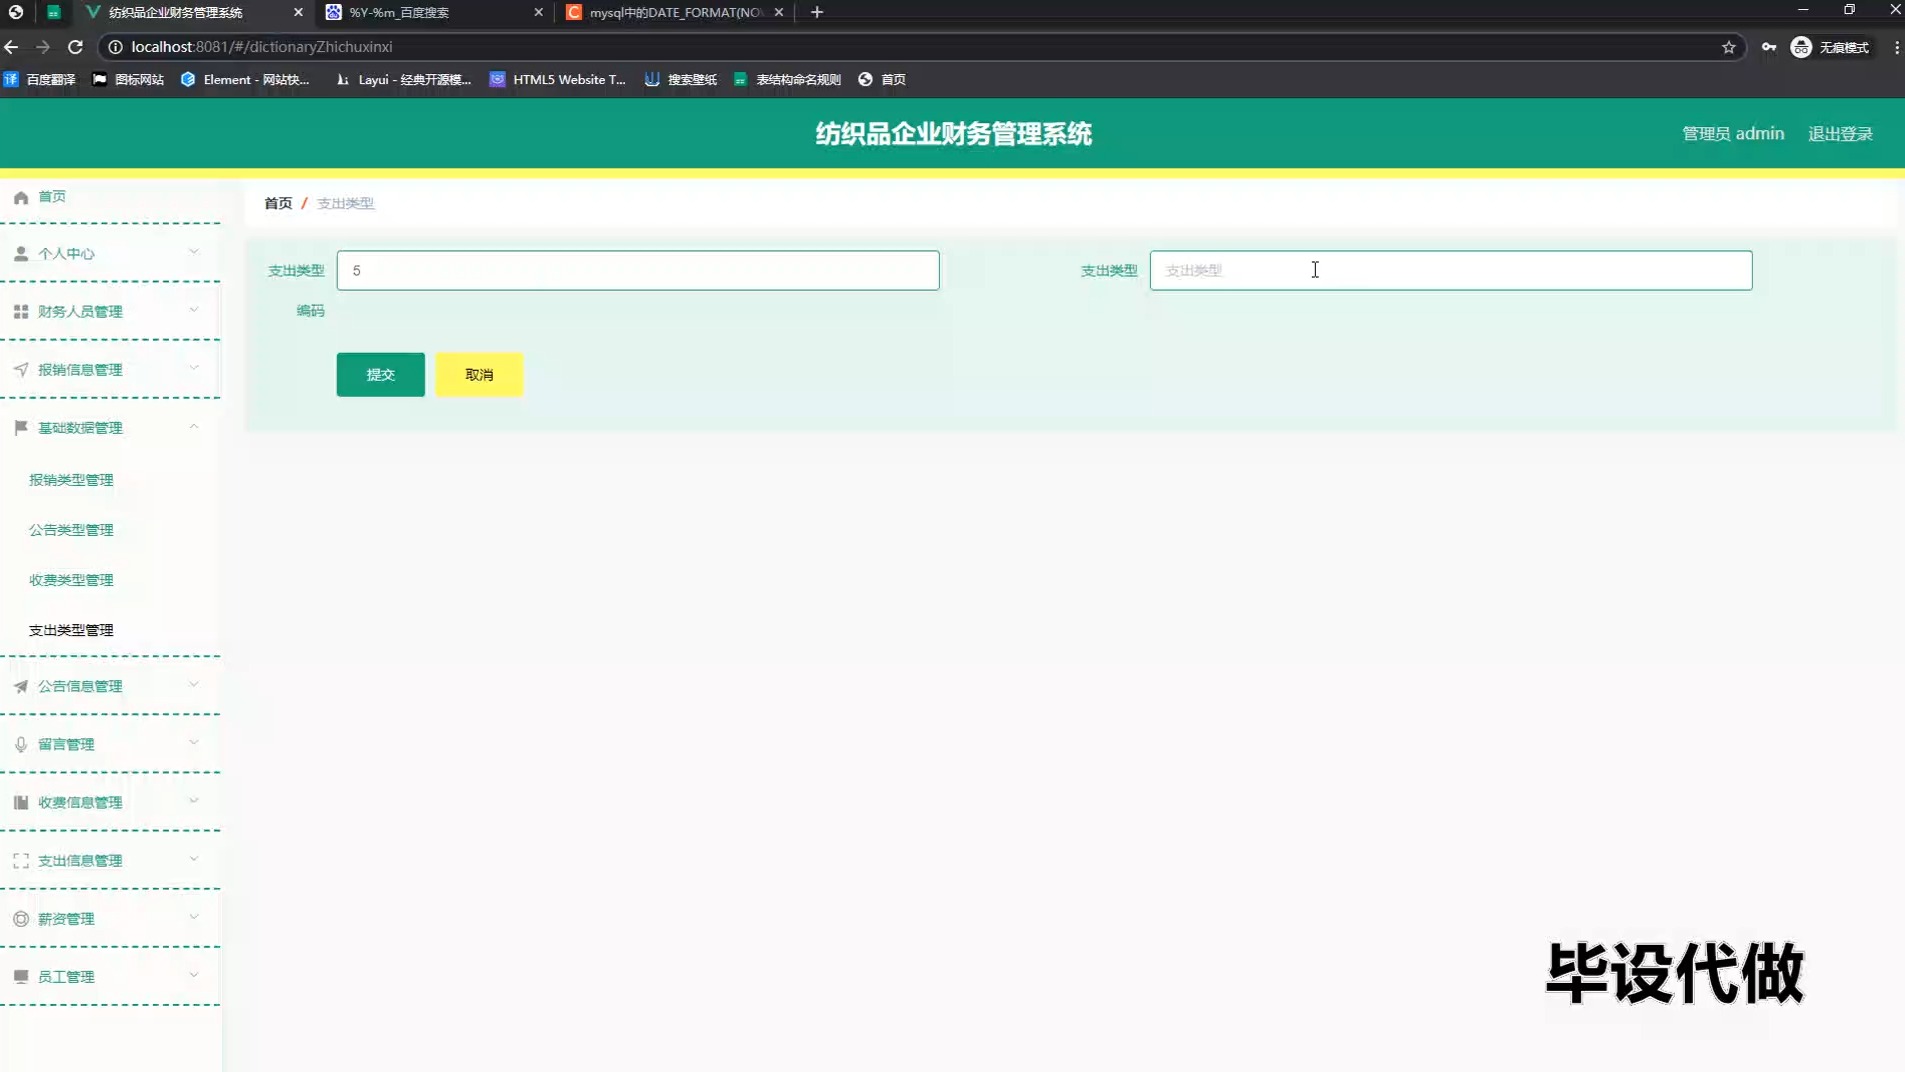
Task: Switch to the 纺织品企业财务管理系统 browser tab
Action: 193,12
